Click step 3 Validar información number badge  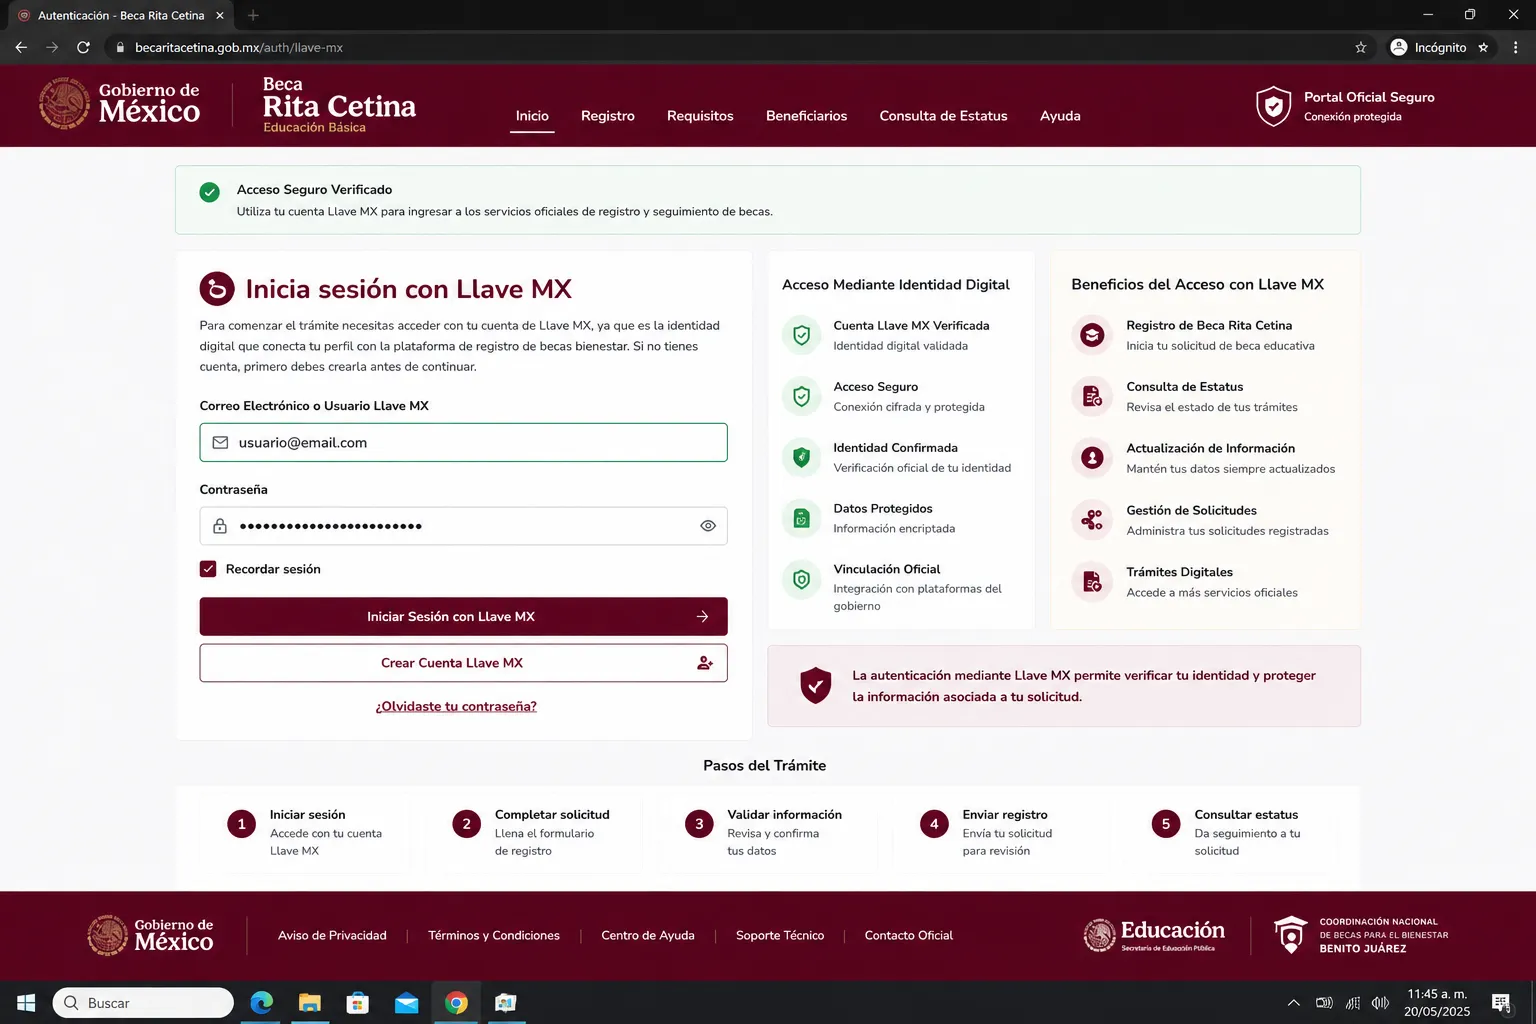[x=699, y=824]
